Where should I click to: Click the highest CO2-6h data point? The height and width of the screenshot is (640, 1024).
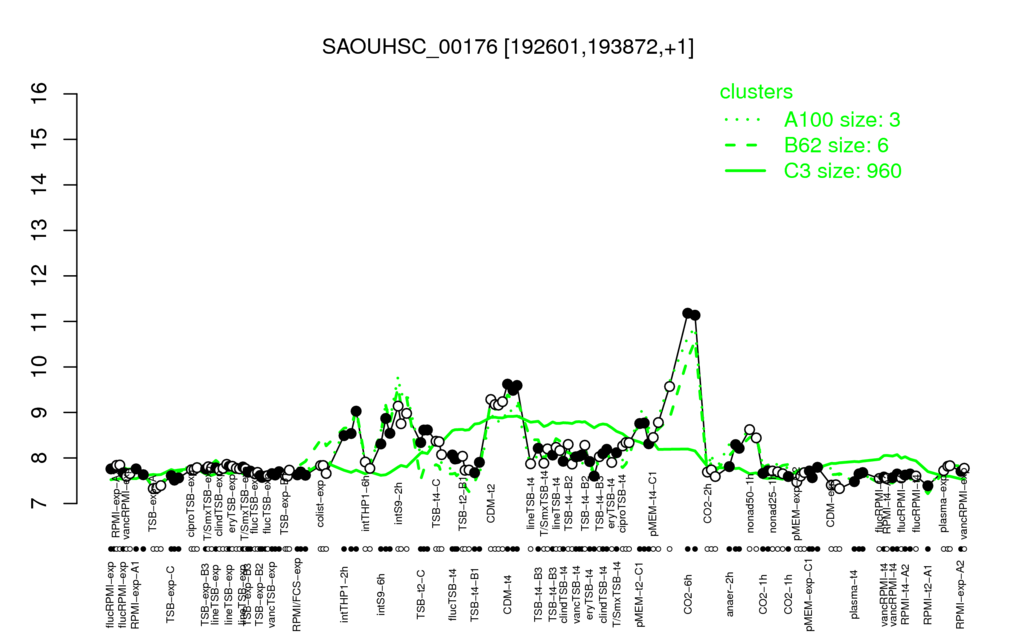[x=687, y=313]
